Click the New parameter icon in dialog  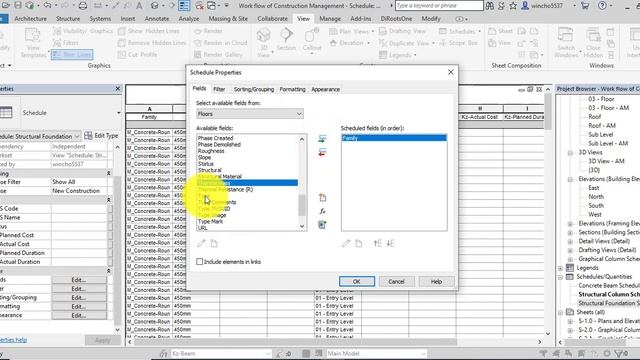322,198
